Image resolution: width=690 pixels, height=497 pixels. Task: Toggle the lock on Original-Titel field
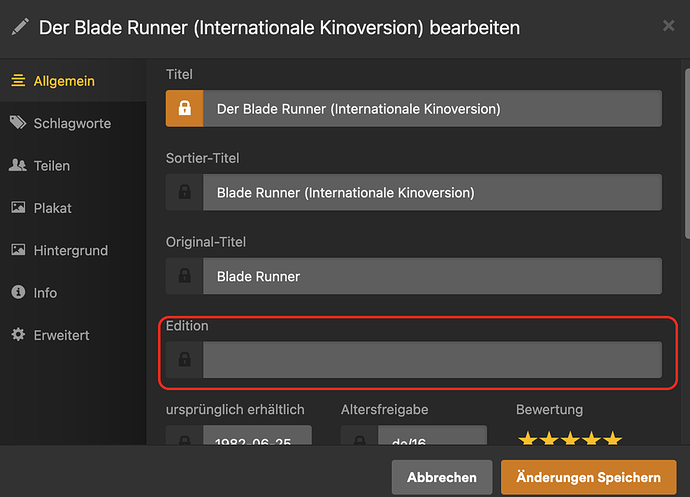[x=184, y=276]
